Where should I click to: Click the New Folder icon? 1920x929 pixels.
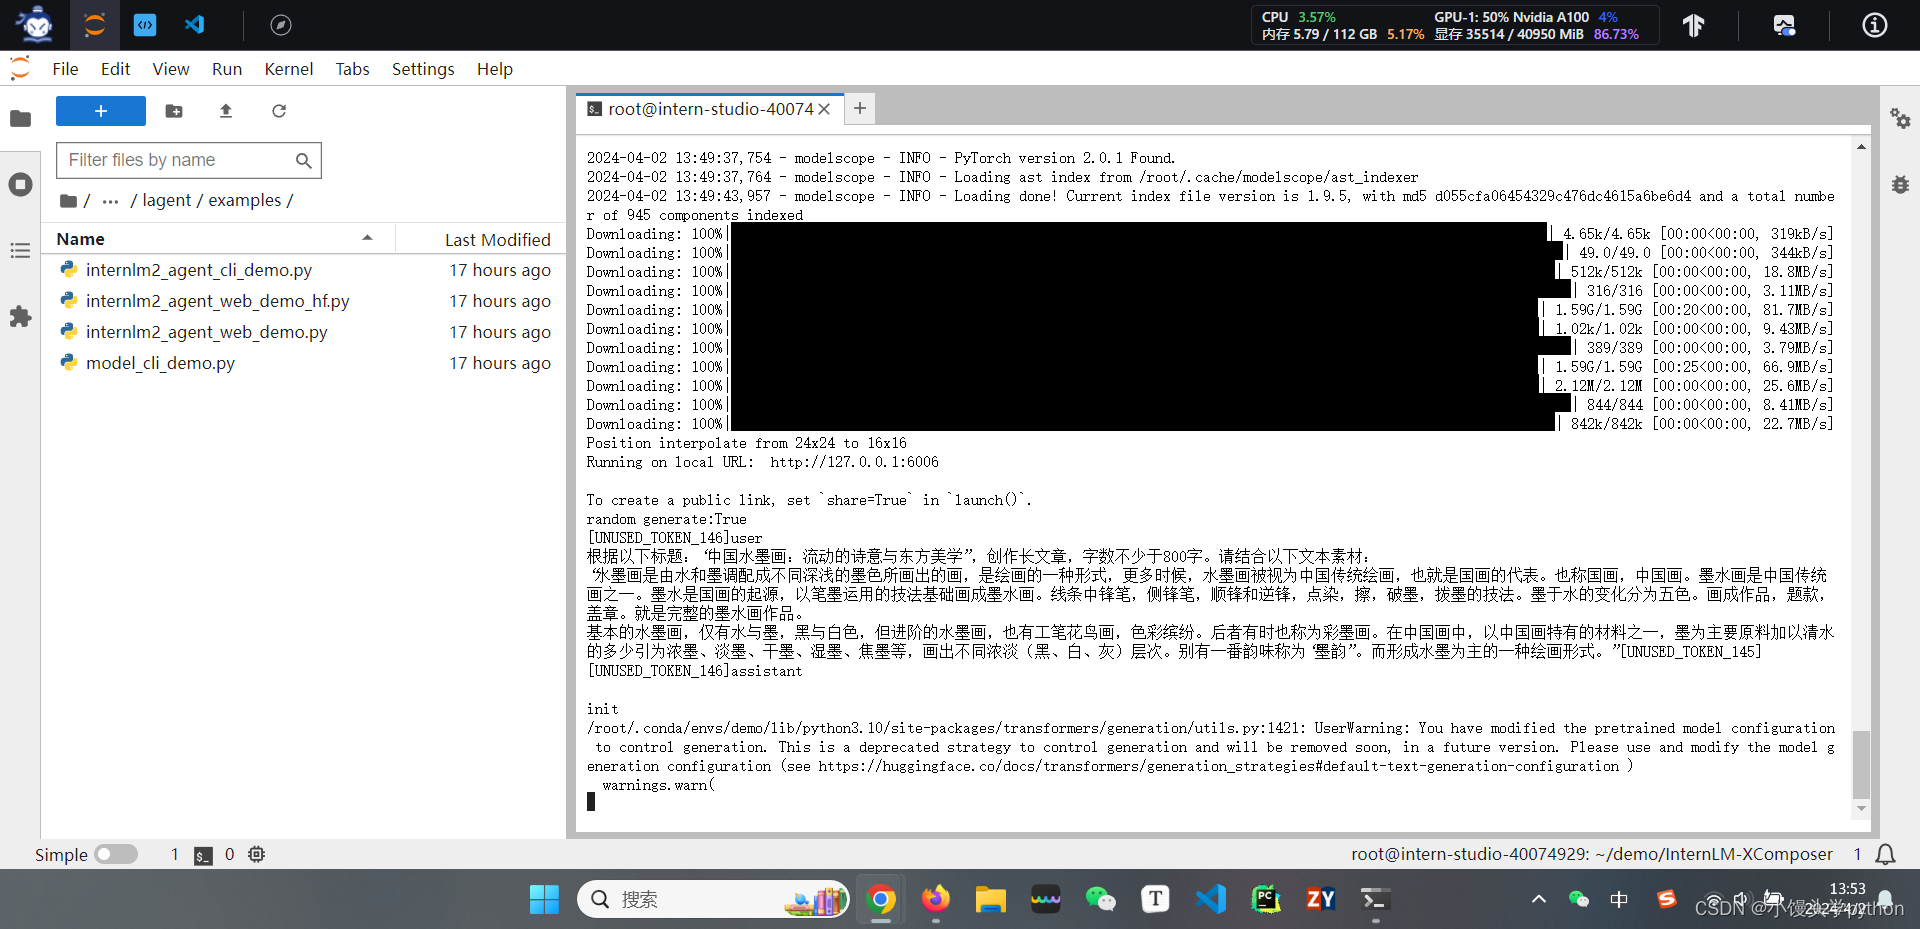[174, 111]
